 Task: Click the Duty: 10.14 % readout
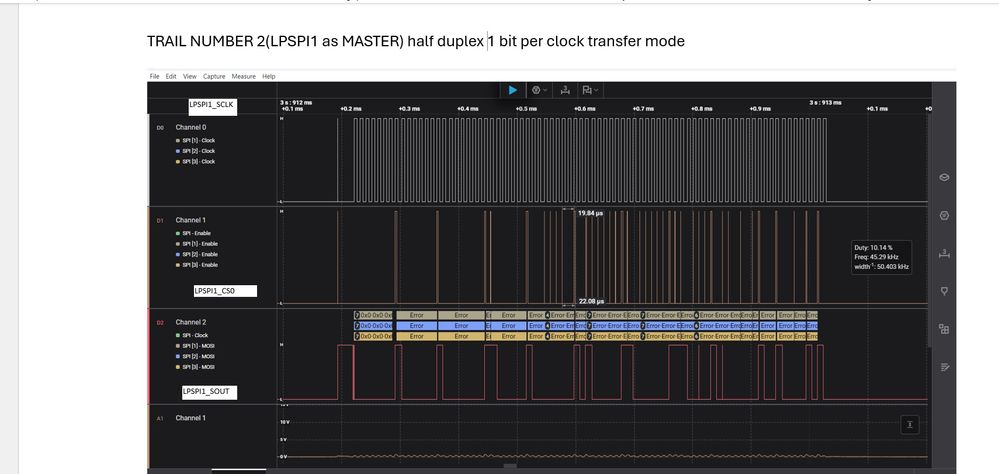tap(873, 247)
